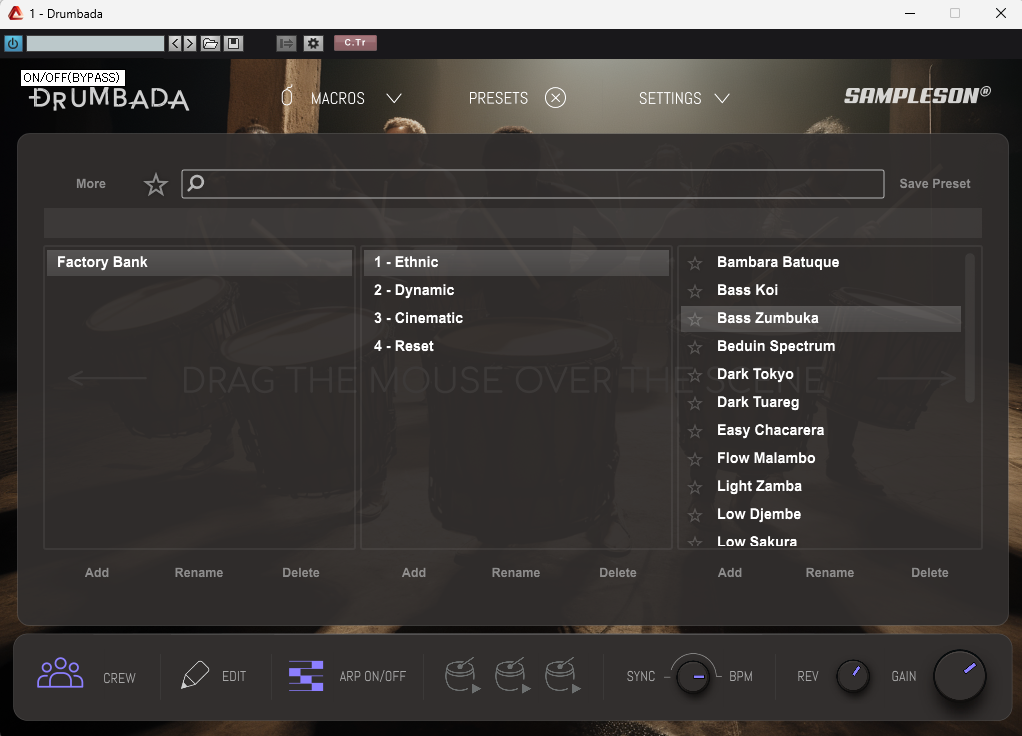Go to next preset with right arrow
The width and height of the screenshot is (1022, 736).
tap(190, 43)
